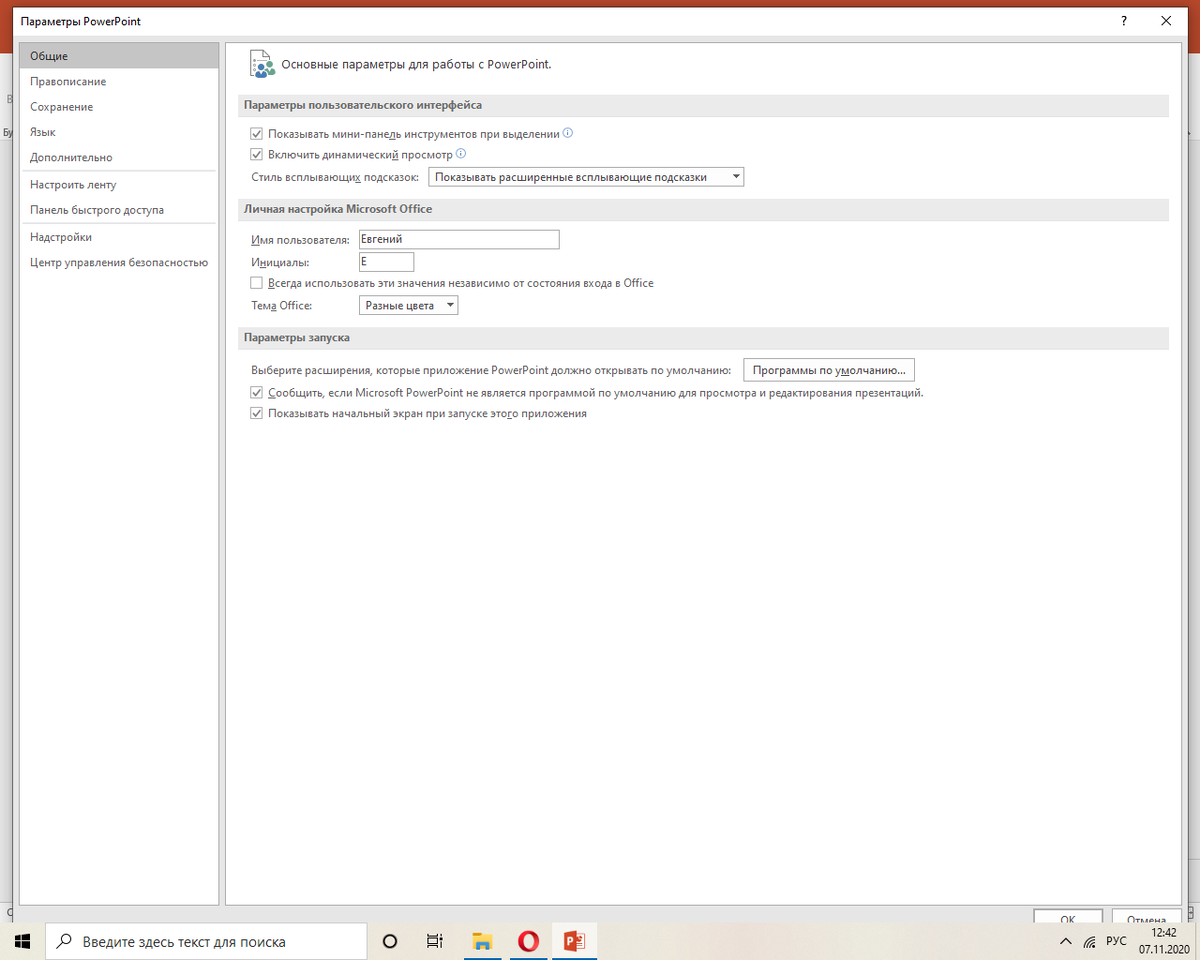
Task: Toggle show mini-toolbar on selection checkbox
Action: coord(257,133)
